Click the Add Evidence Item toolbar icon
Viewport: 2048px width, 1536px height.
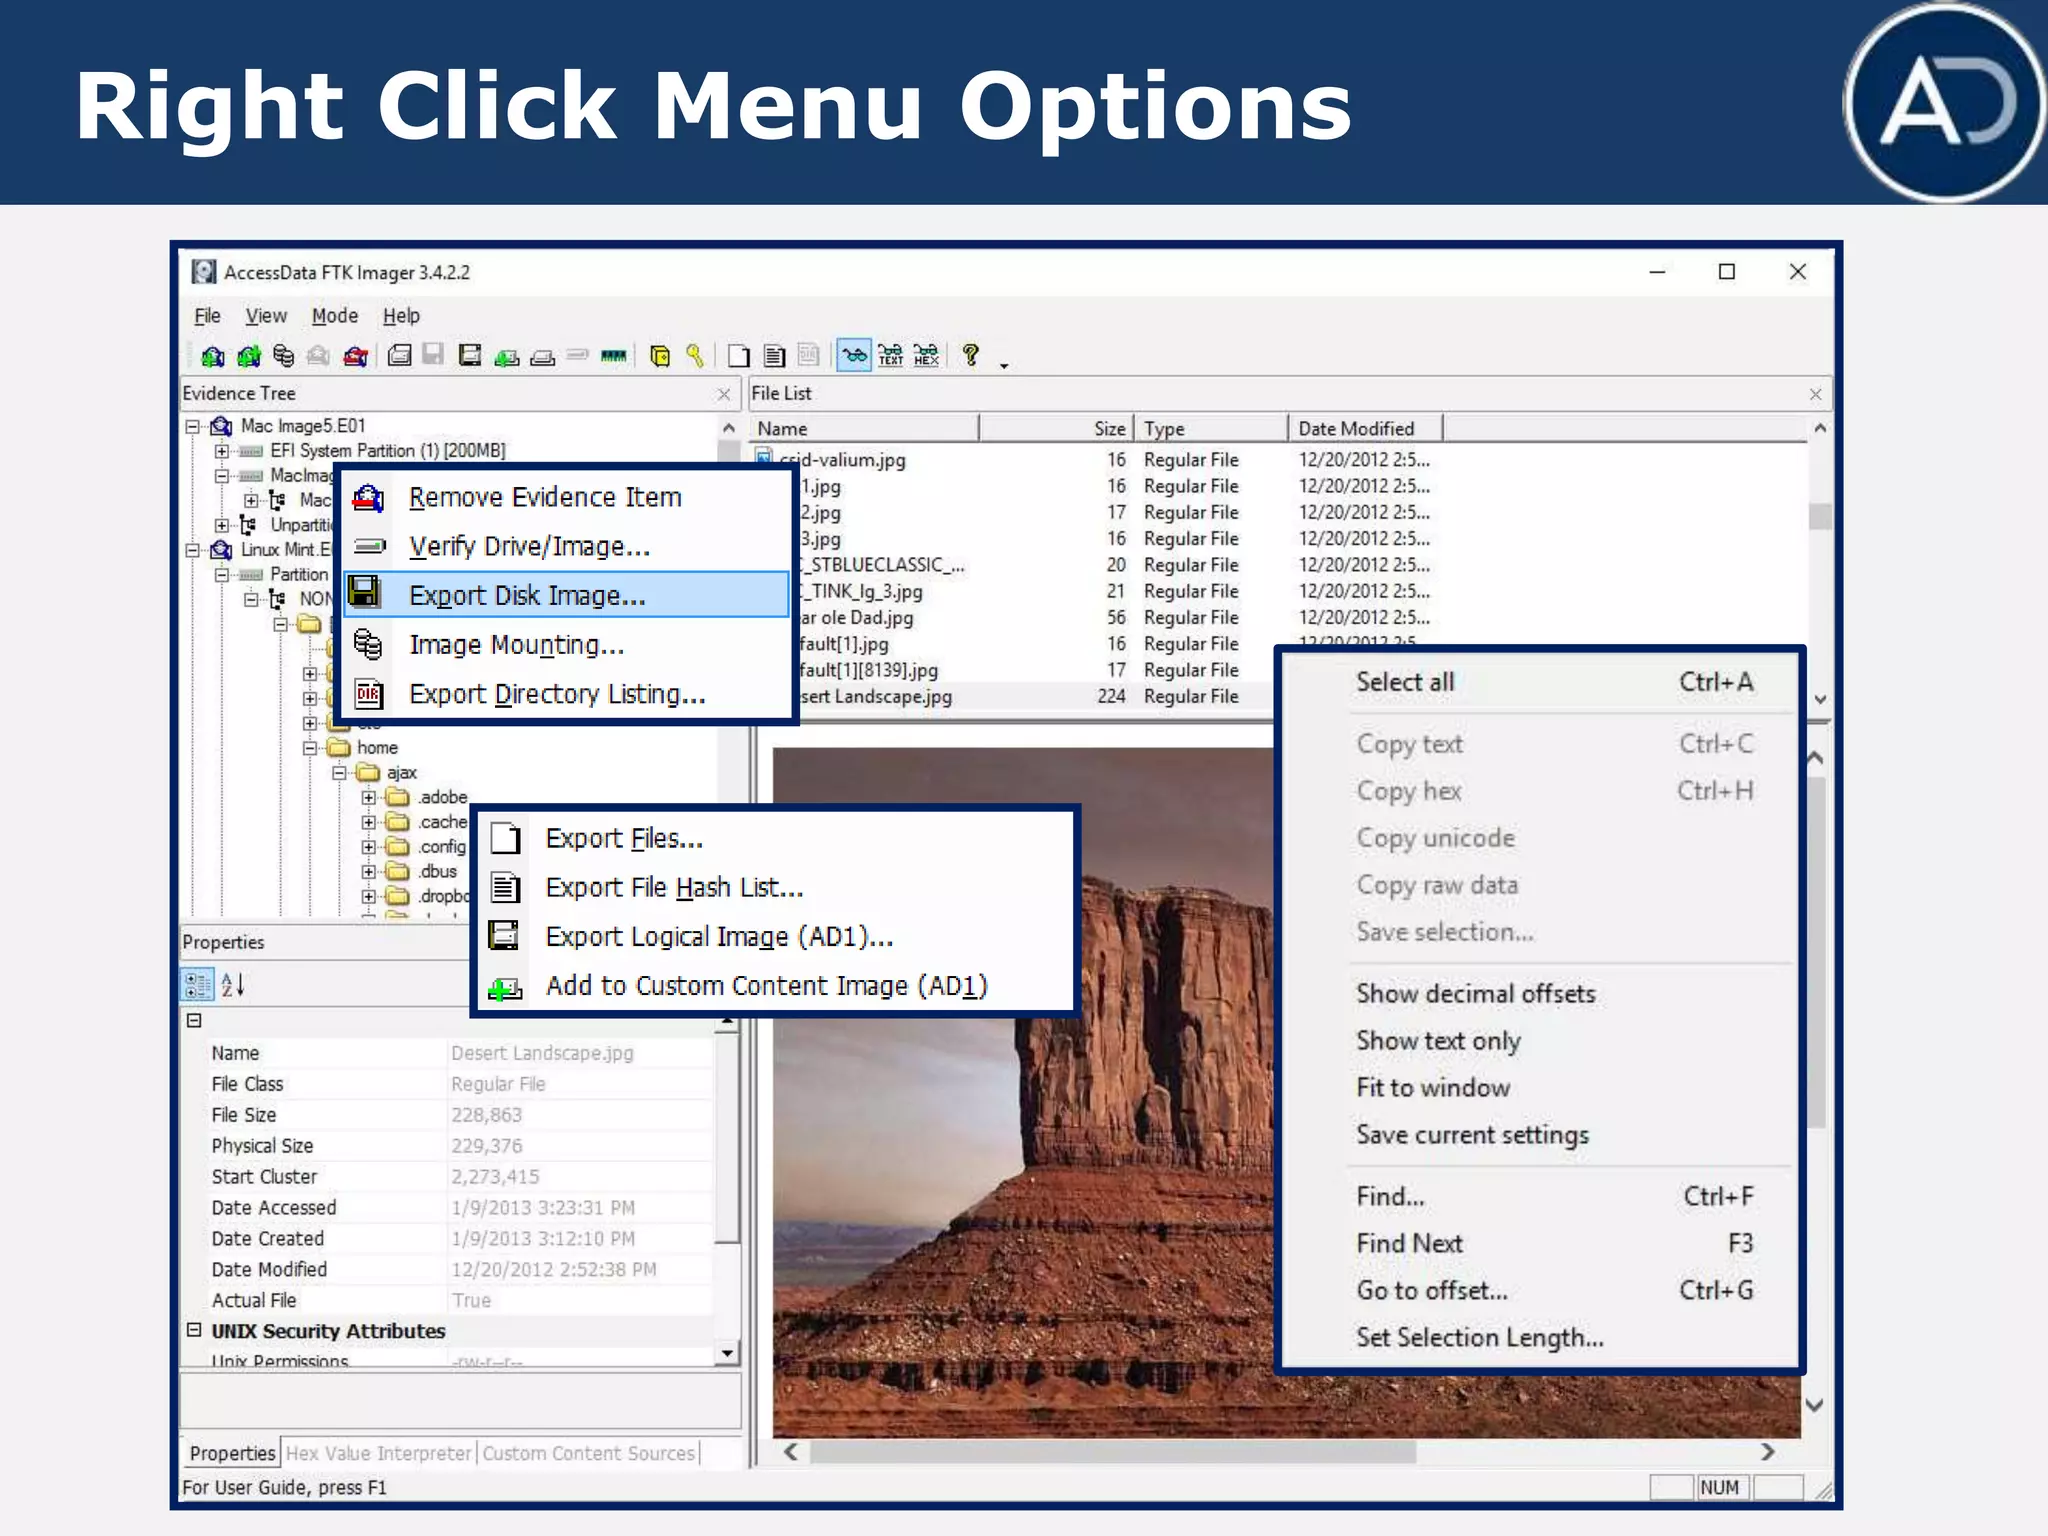213,356
